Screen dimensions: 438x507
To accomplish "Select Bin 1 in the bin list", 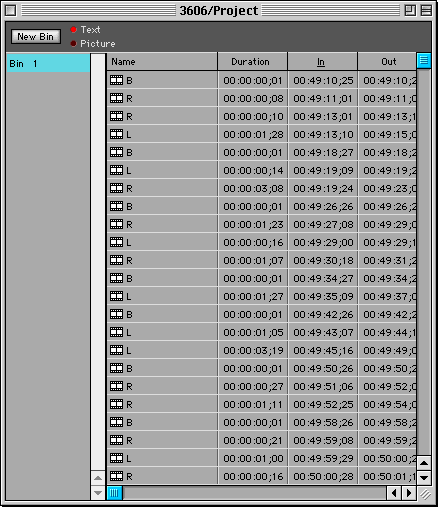I will click(48, 63).
